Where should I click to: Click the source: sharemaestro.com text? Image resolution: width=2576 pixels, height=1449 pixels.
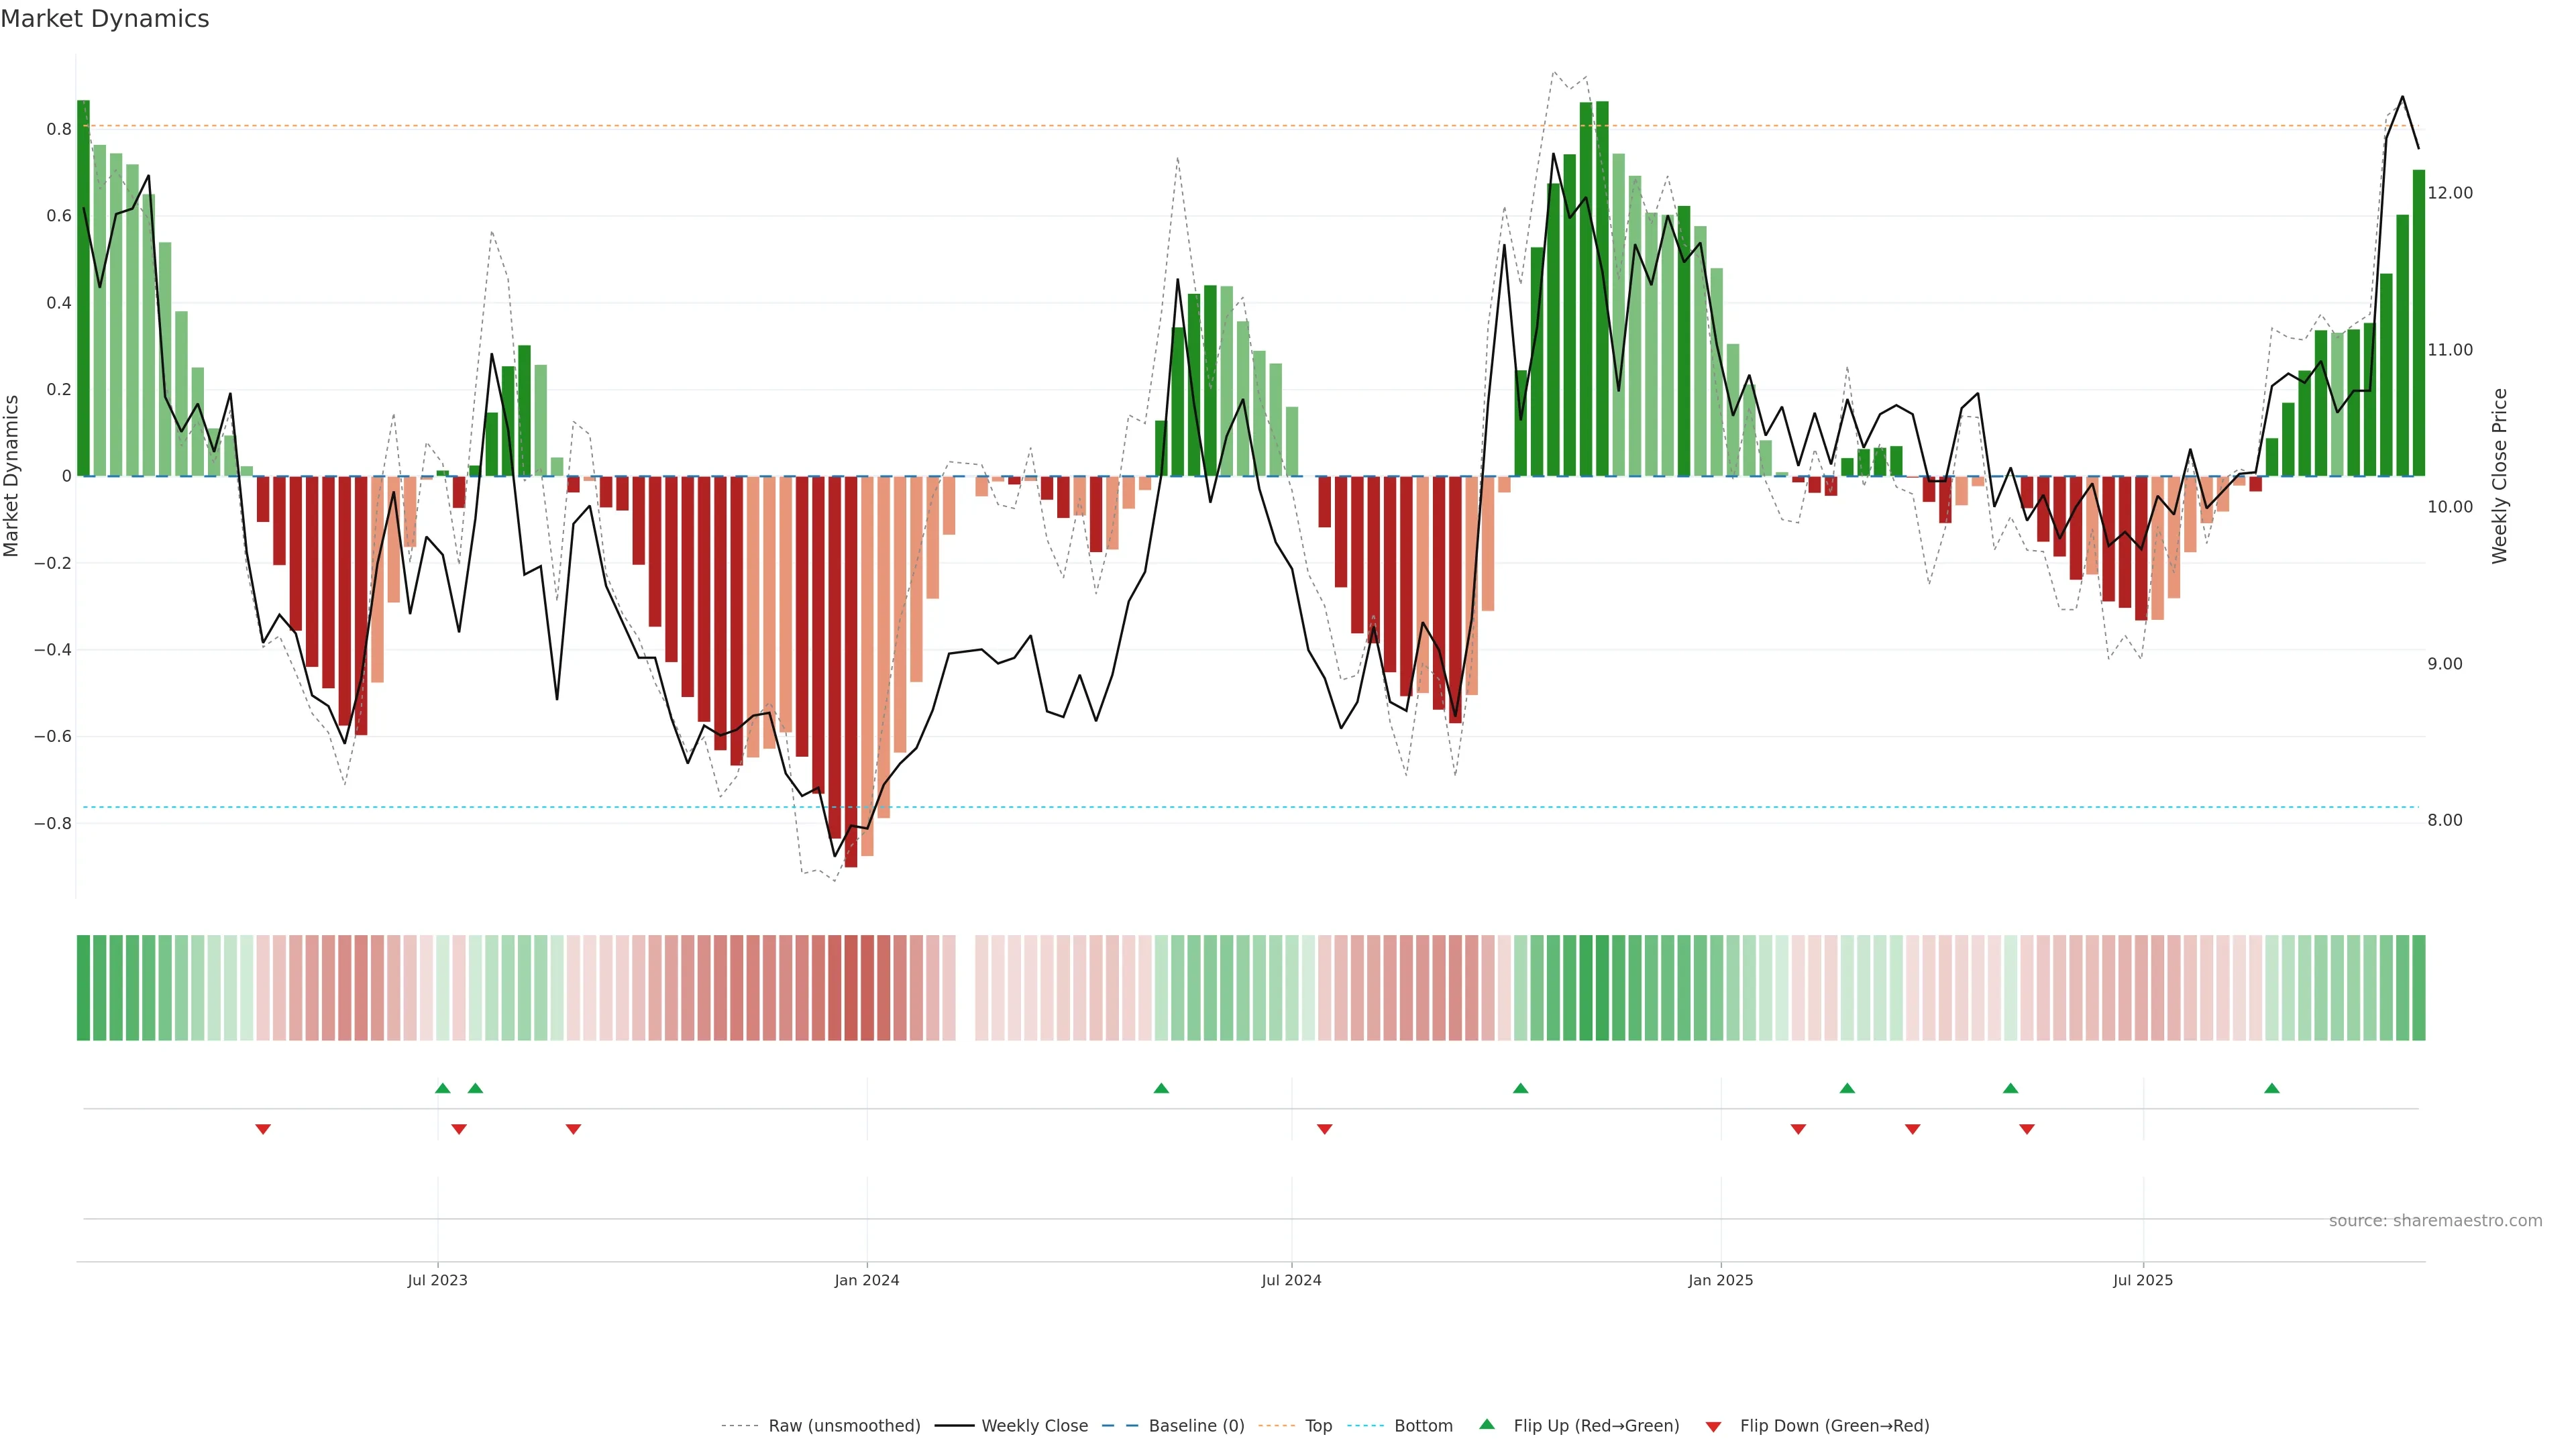(2435, 1221)
